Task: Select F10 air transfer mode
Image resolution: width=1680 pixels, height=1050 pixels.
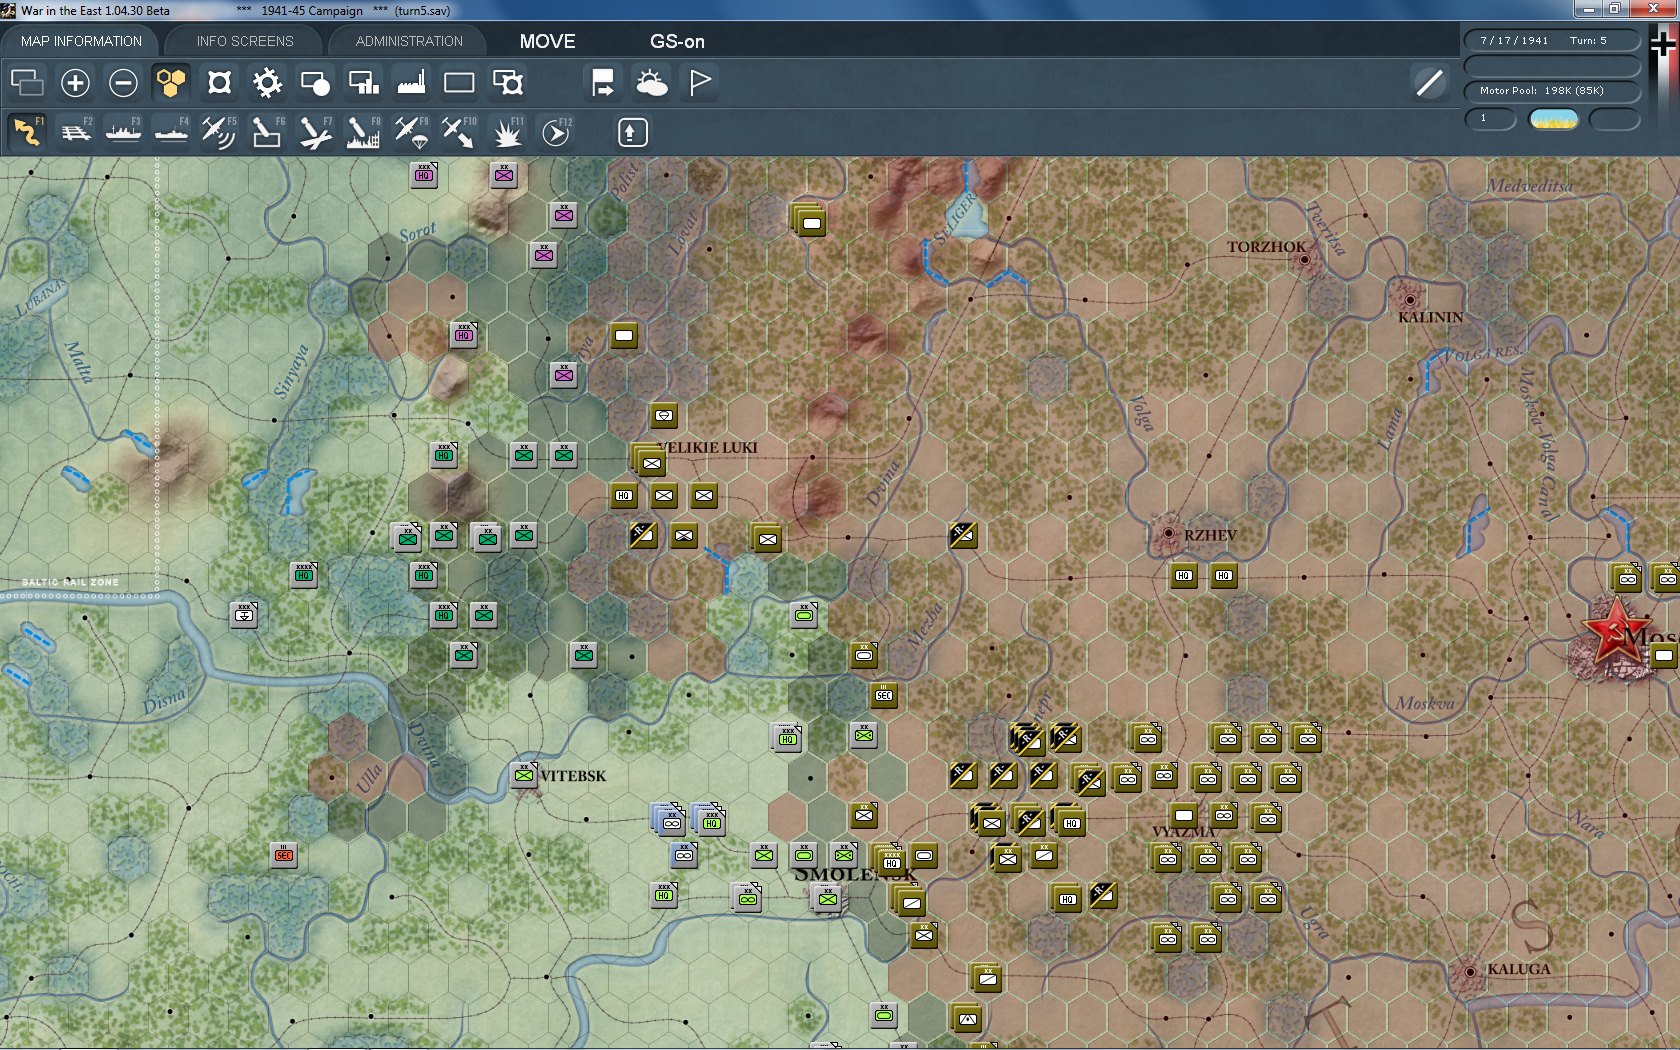Action: coord(459,132)
